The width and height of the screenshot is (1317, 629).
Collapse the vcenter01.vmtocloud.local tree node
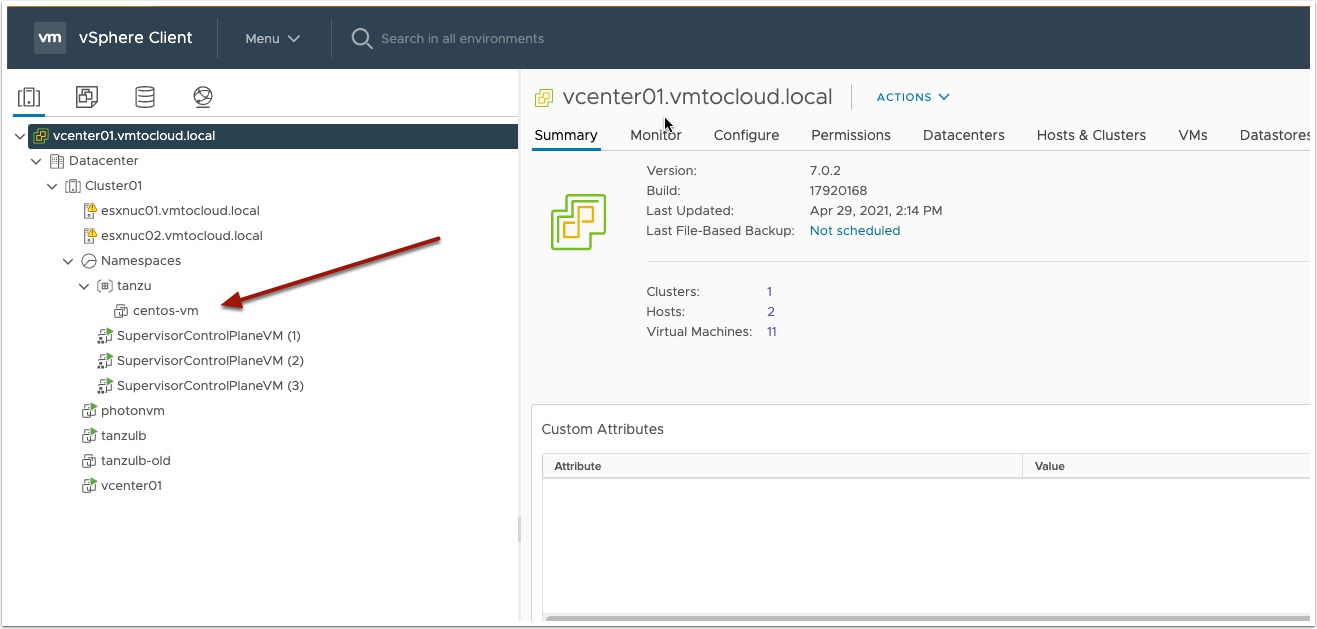coord(21,136)
